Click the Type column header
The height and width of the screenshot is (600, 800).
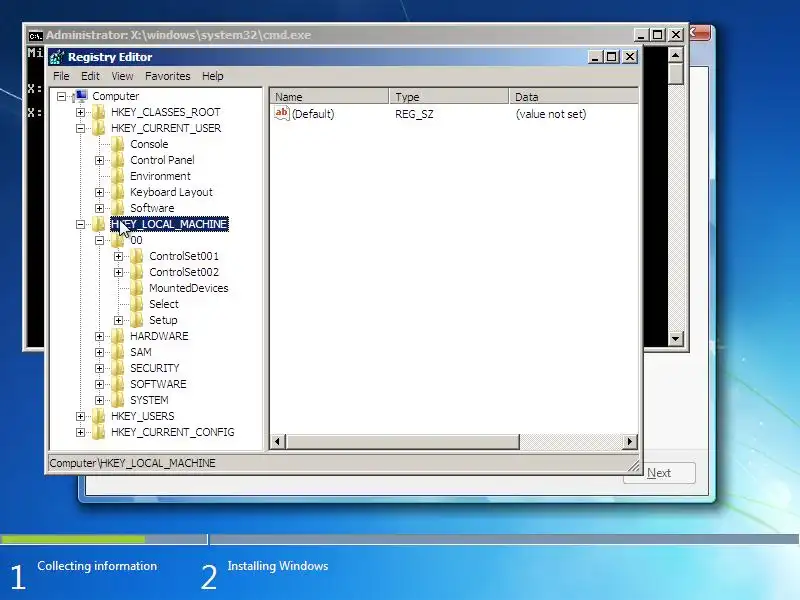449,96
